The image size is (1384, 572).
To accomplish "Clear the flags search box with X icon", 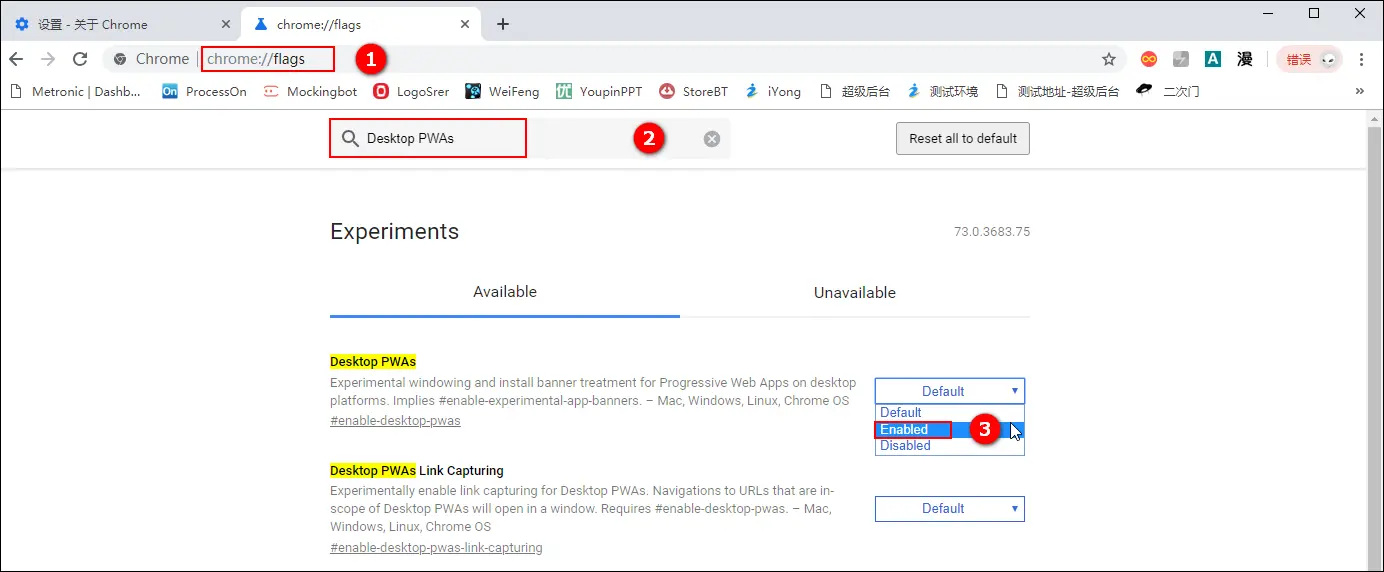I will [x=711, y=139].
